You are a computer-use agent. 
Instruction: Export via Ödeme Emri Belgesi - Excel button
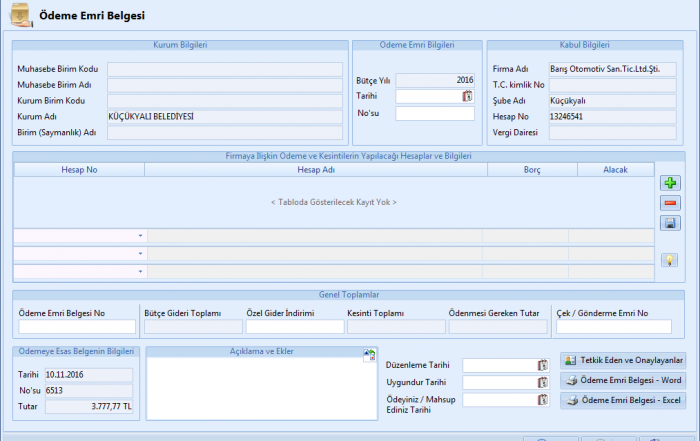tap(624, 400)
